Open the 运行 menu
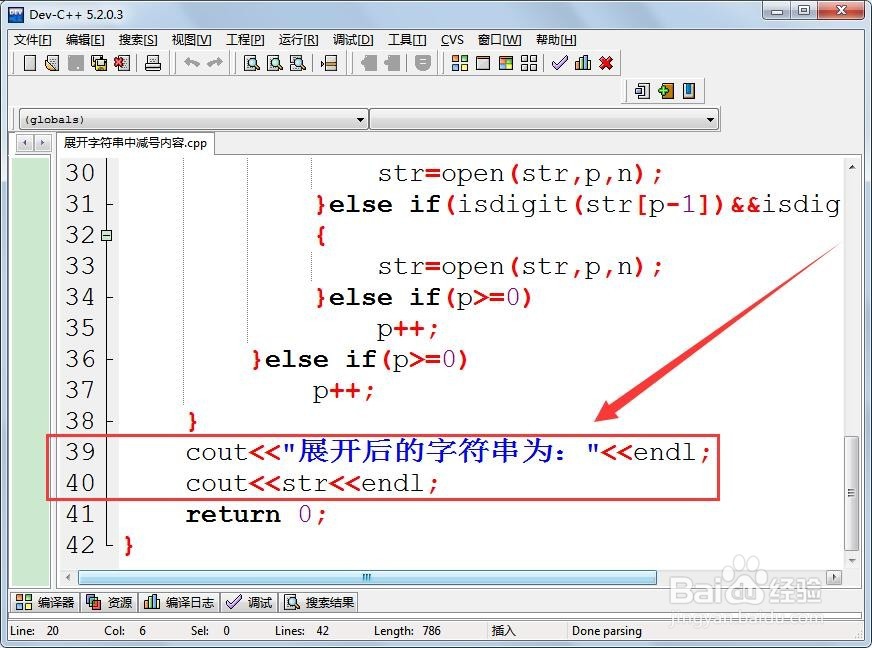The width and height of the screenshot is (872, 648). 296,39
